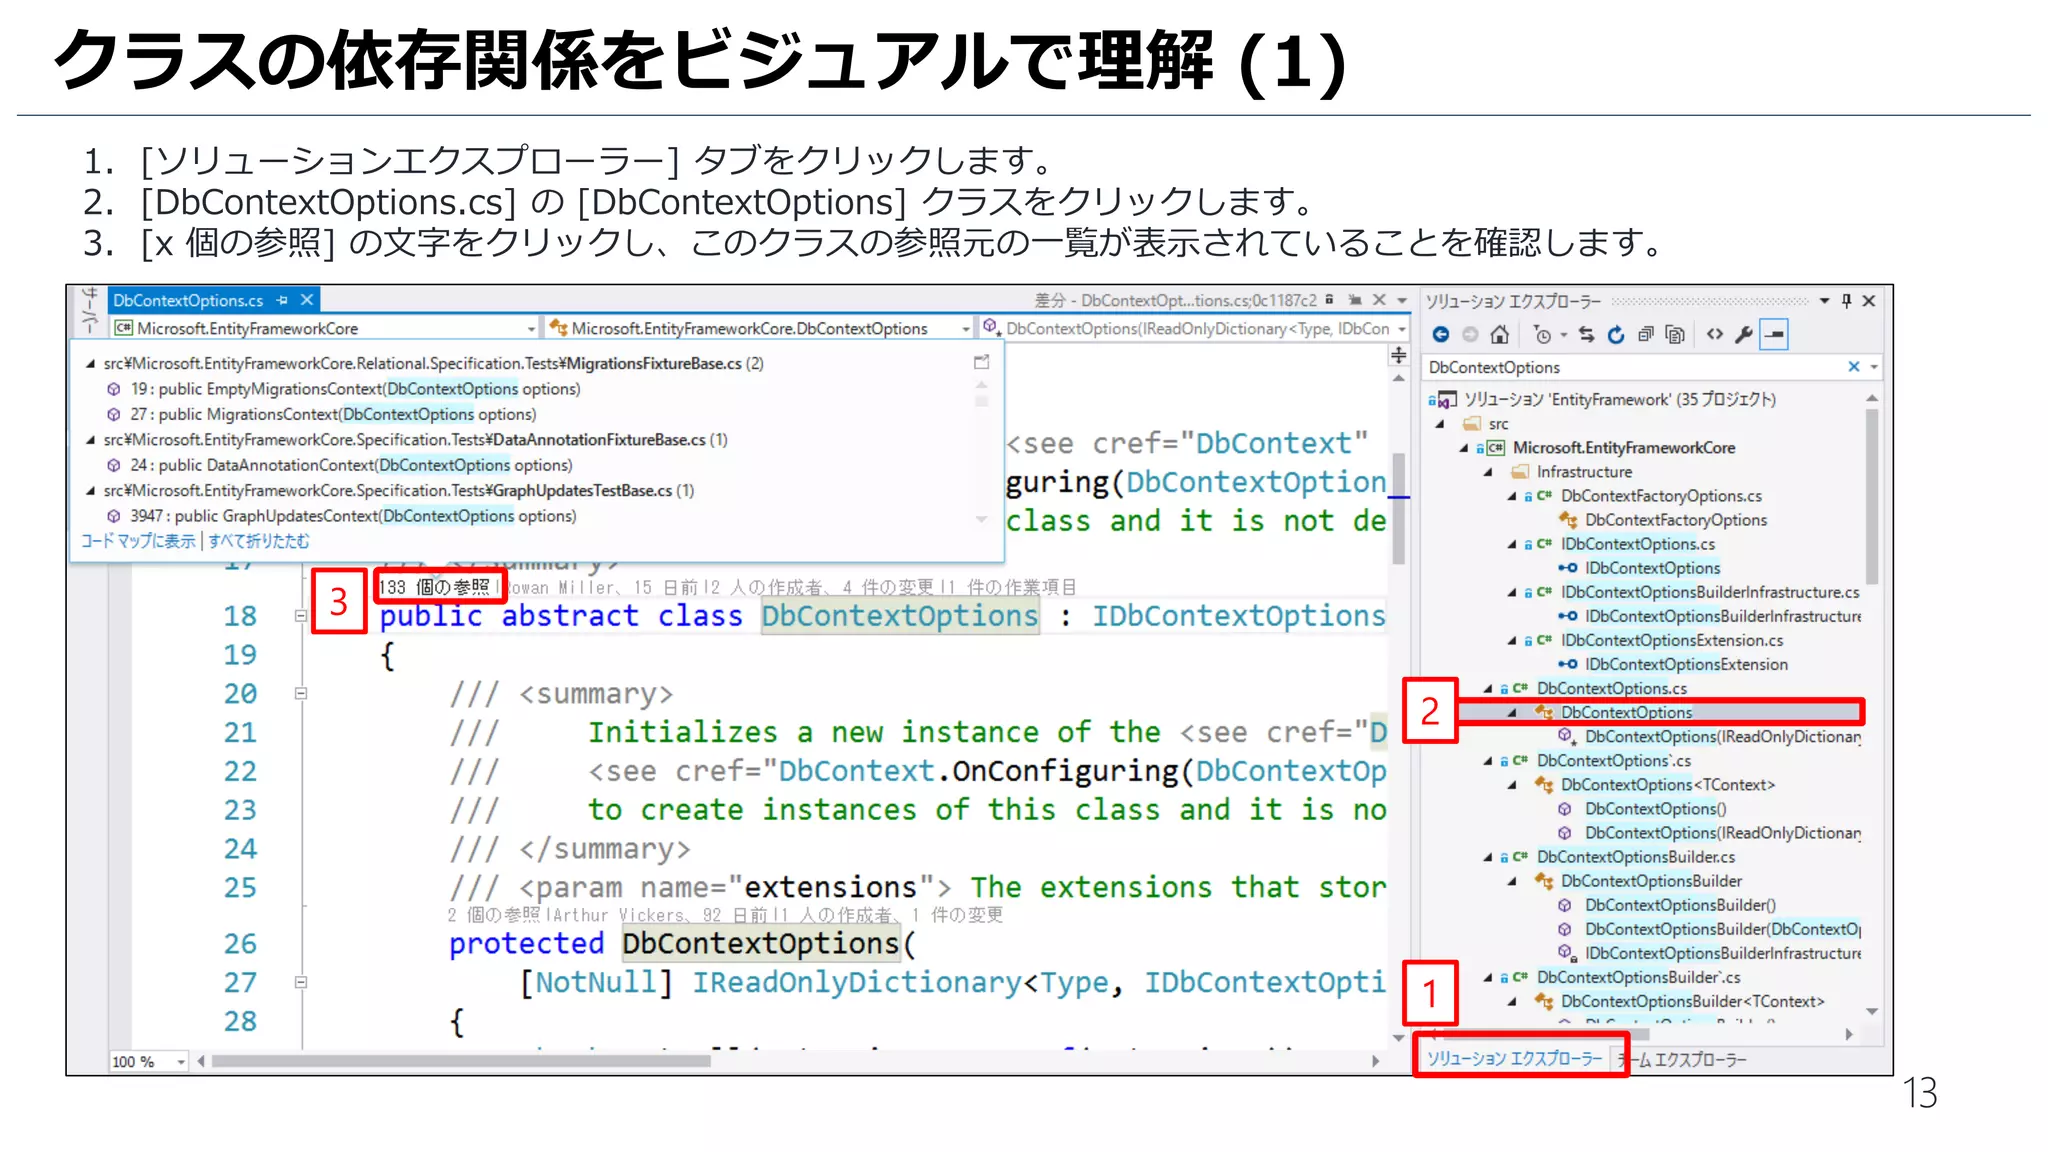Collapse the DataAnnotationFixtureBase.cs reference group

tap(90, 440)
